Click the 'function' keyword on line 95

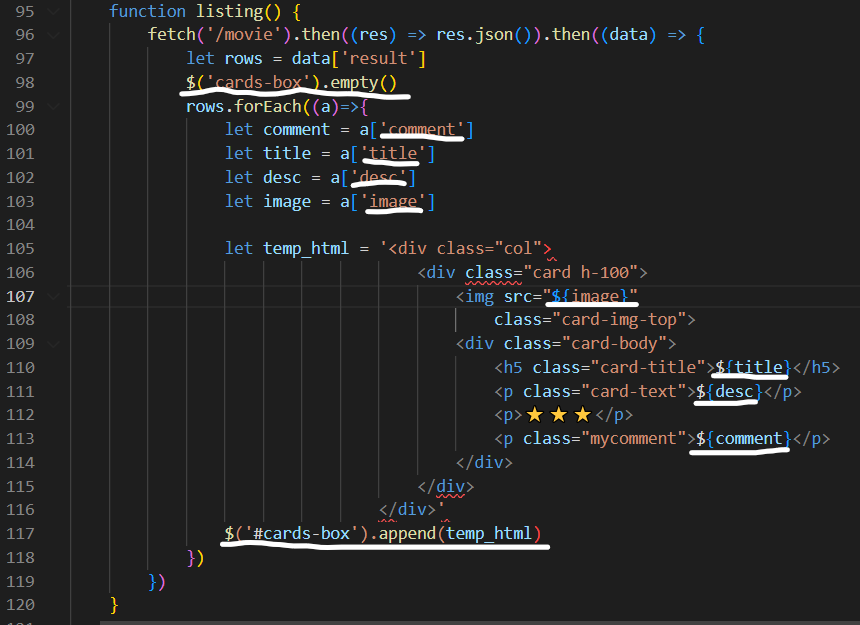148,12
